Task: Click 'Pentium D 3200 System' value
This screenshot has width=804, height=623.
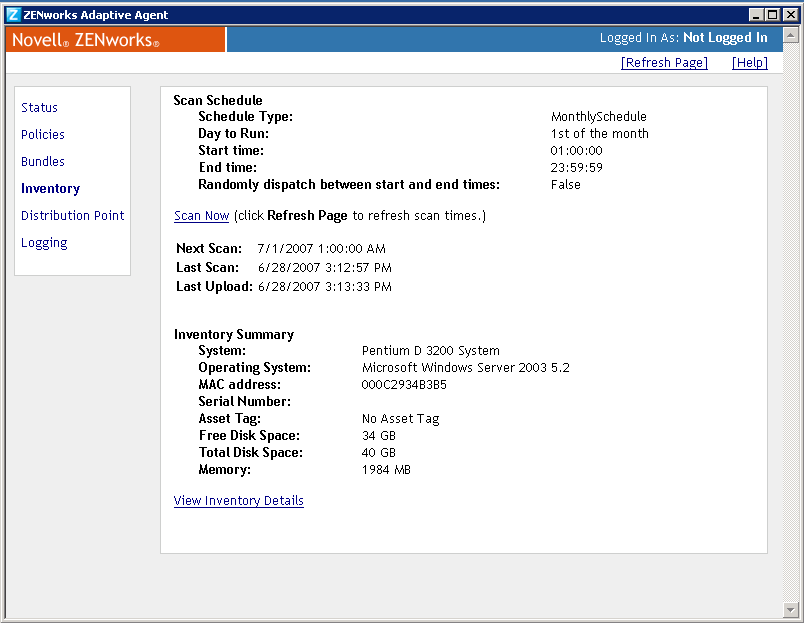Action: 431,351
